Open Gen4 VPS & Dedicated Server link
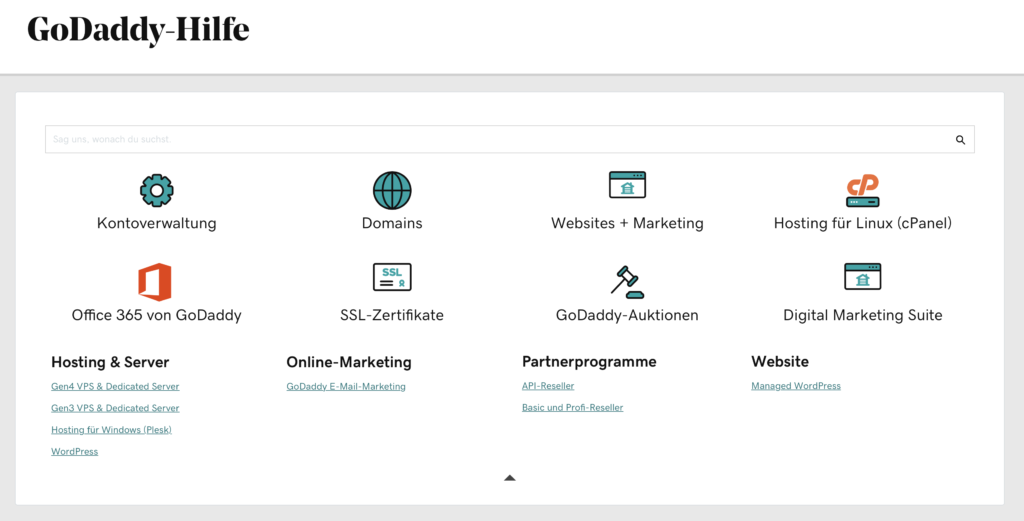This screenshot has height=521, width=1024. (115, 387)
